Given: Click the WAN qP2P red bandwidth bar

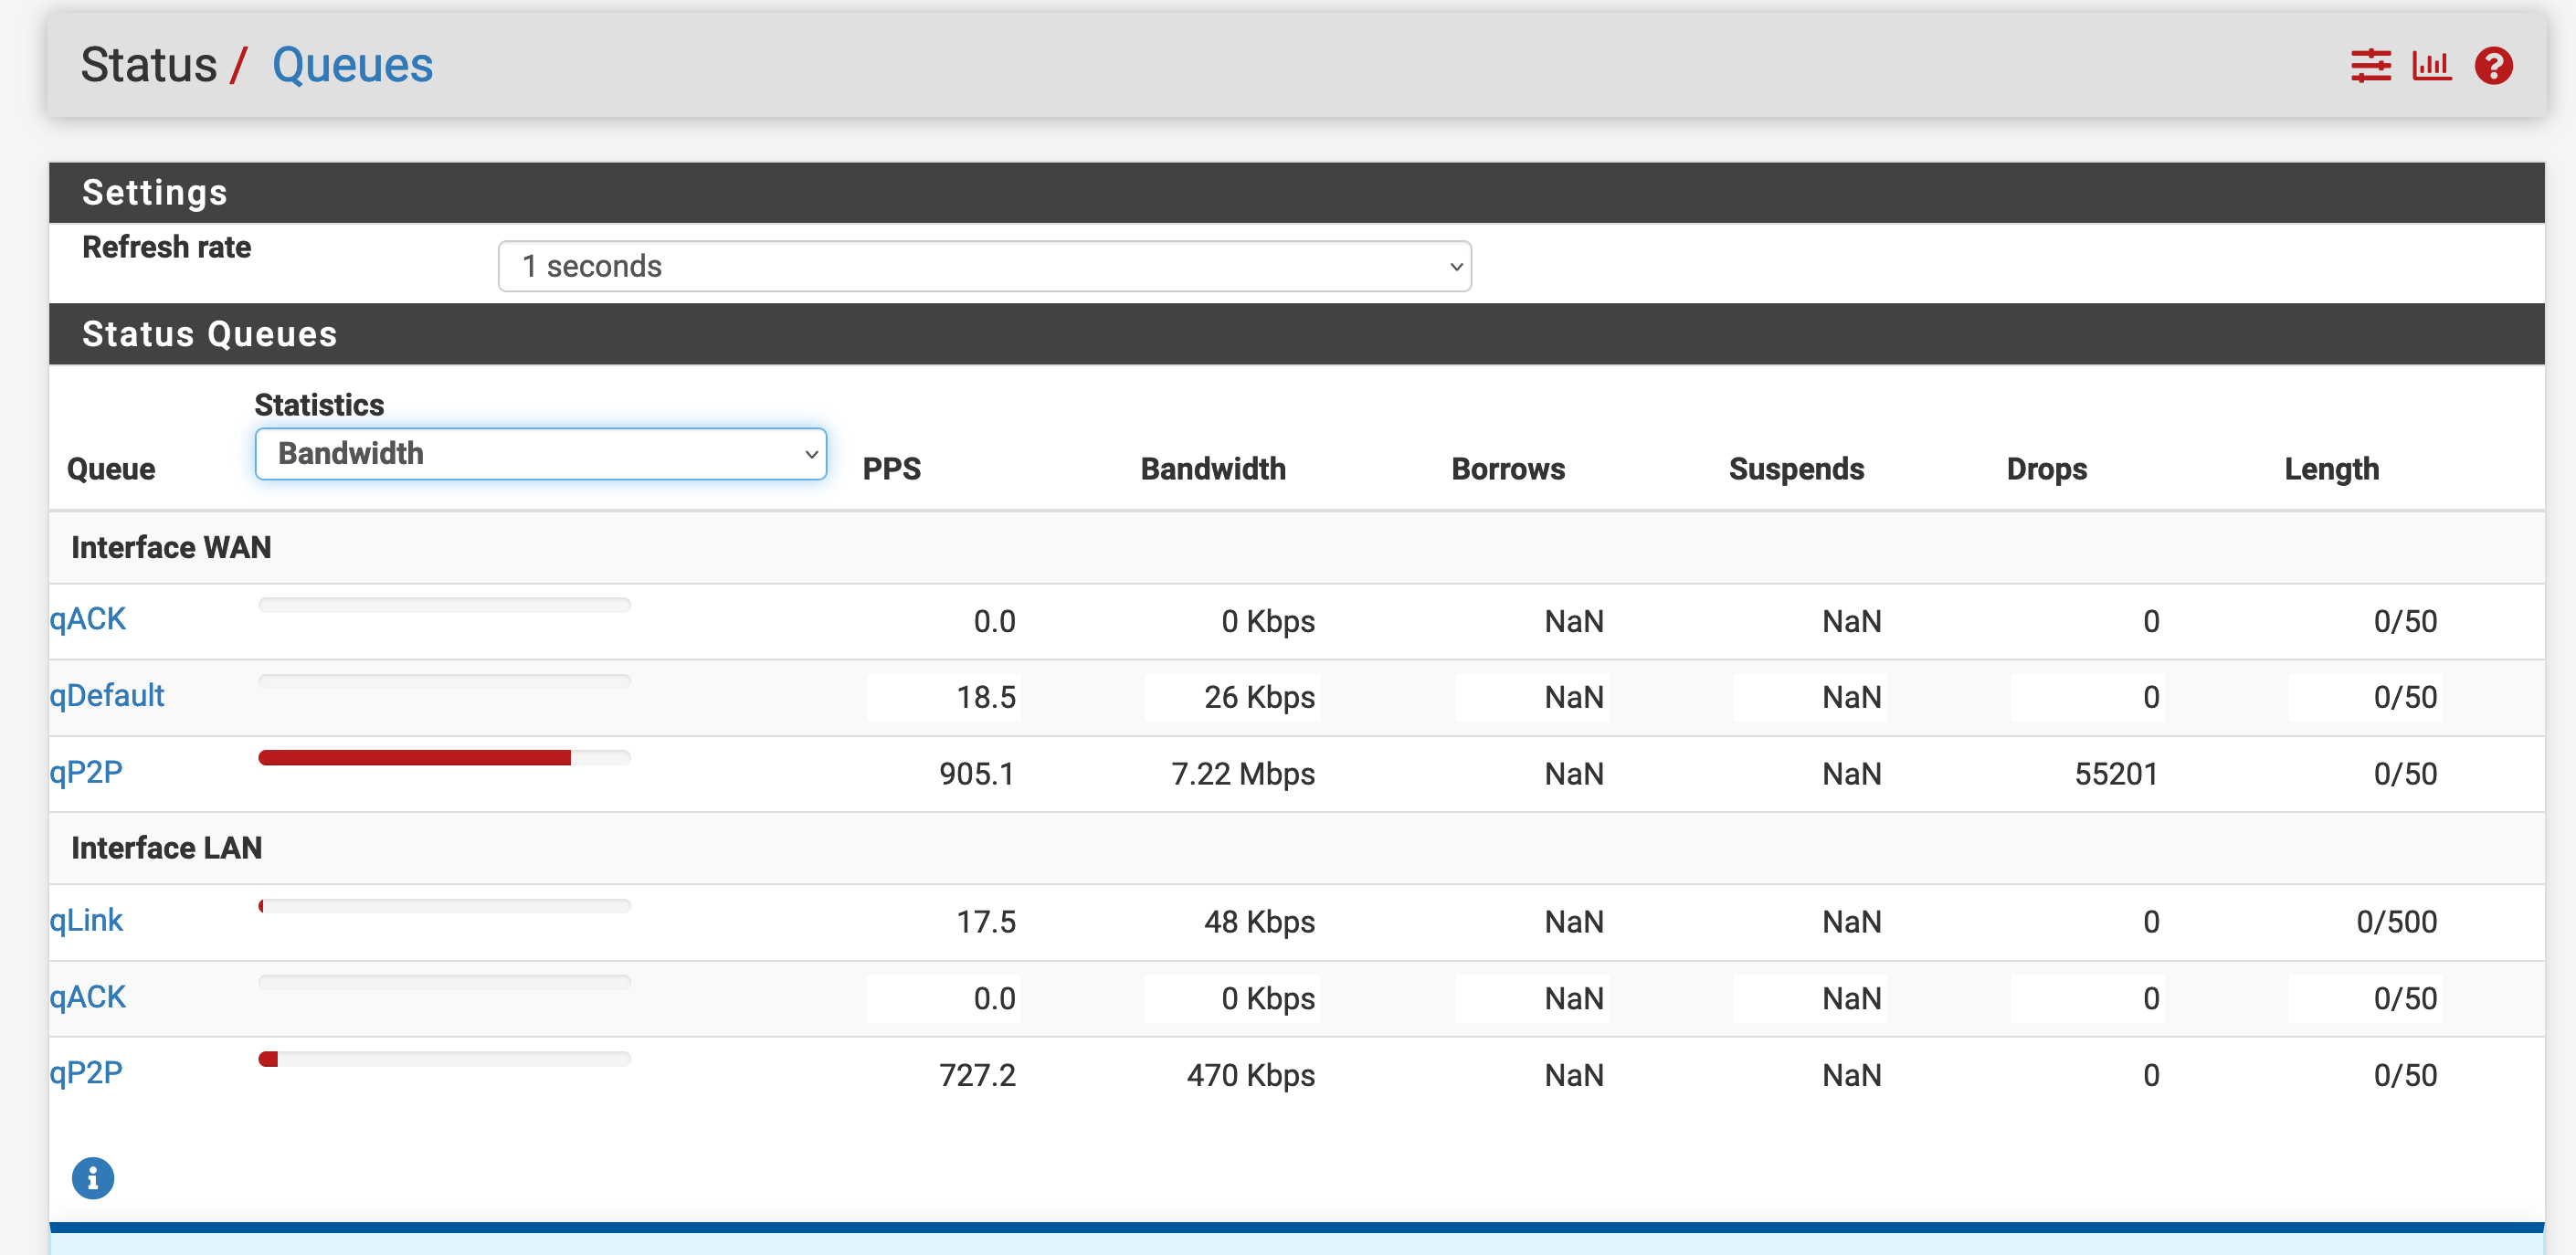Looking at the screenshot, I should pos(414,758).
